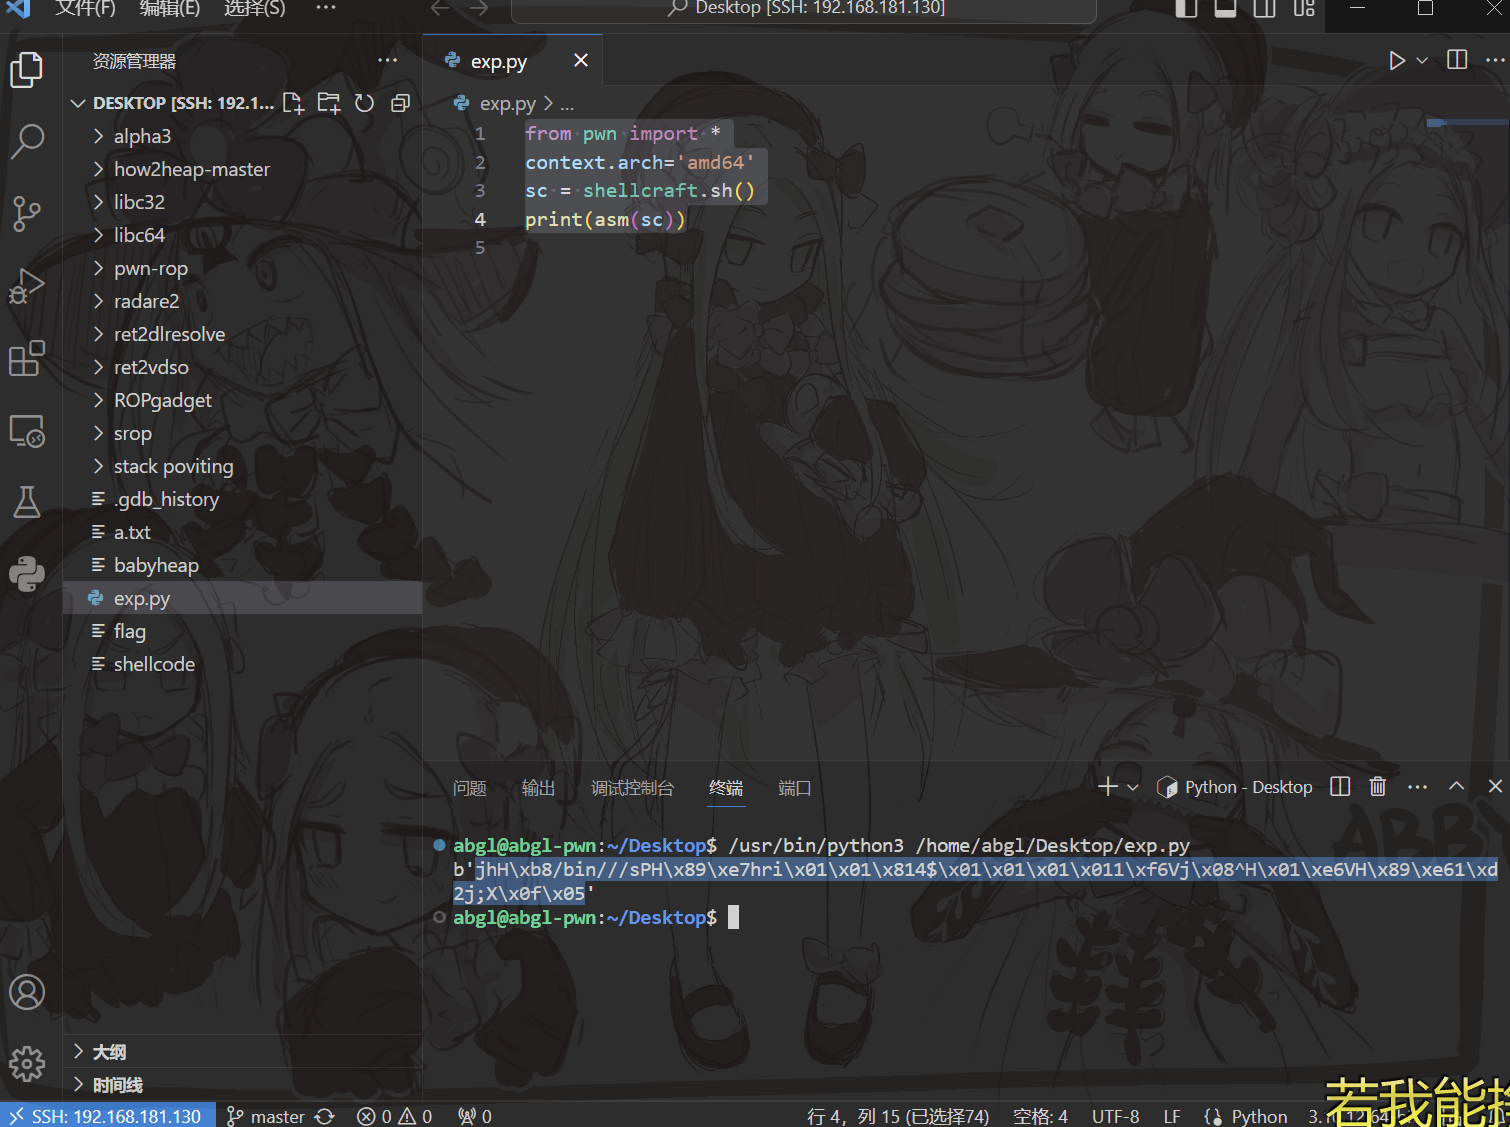Expand the how2heap-master folder
The width and height of the screenshot is (1510, 1127).
pyautogui.click(x=191, y=169)
